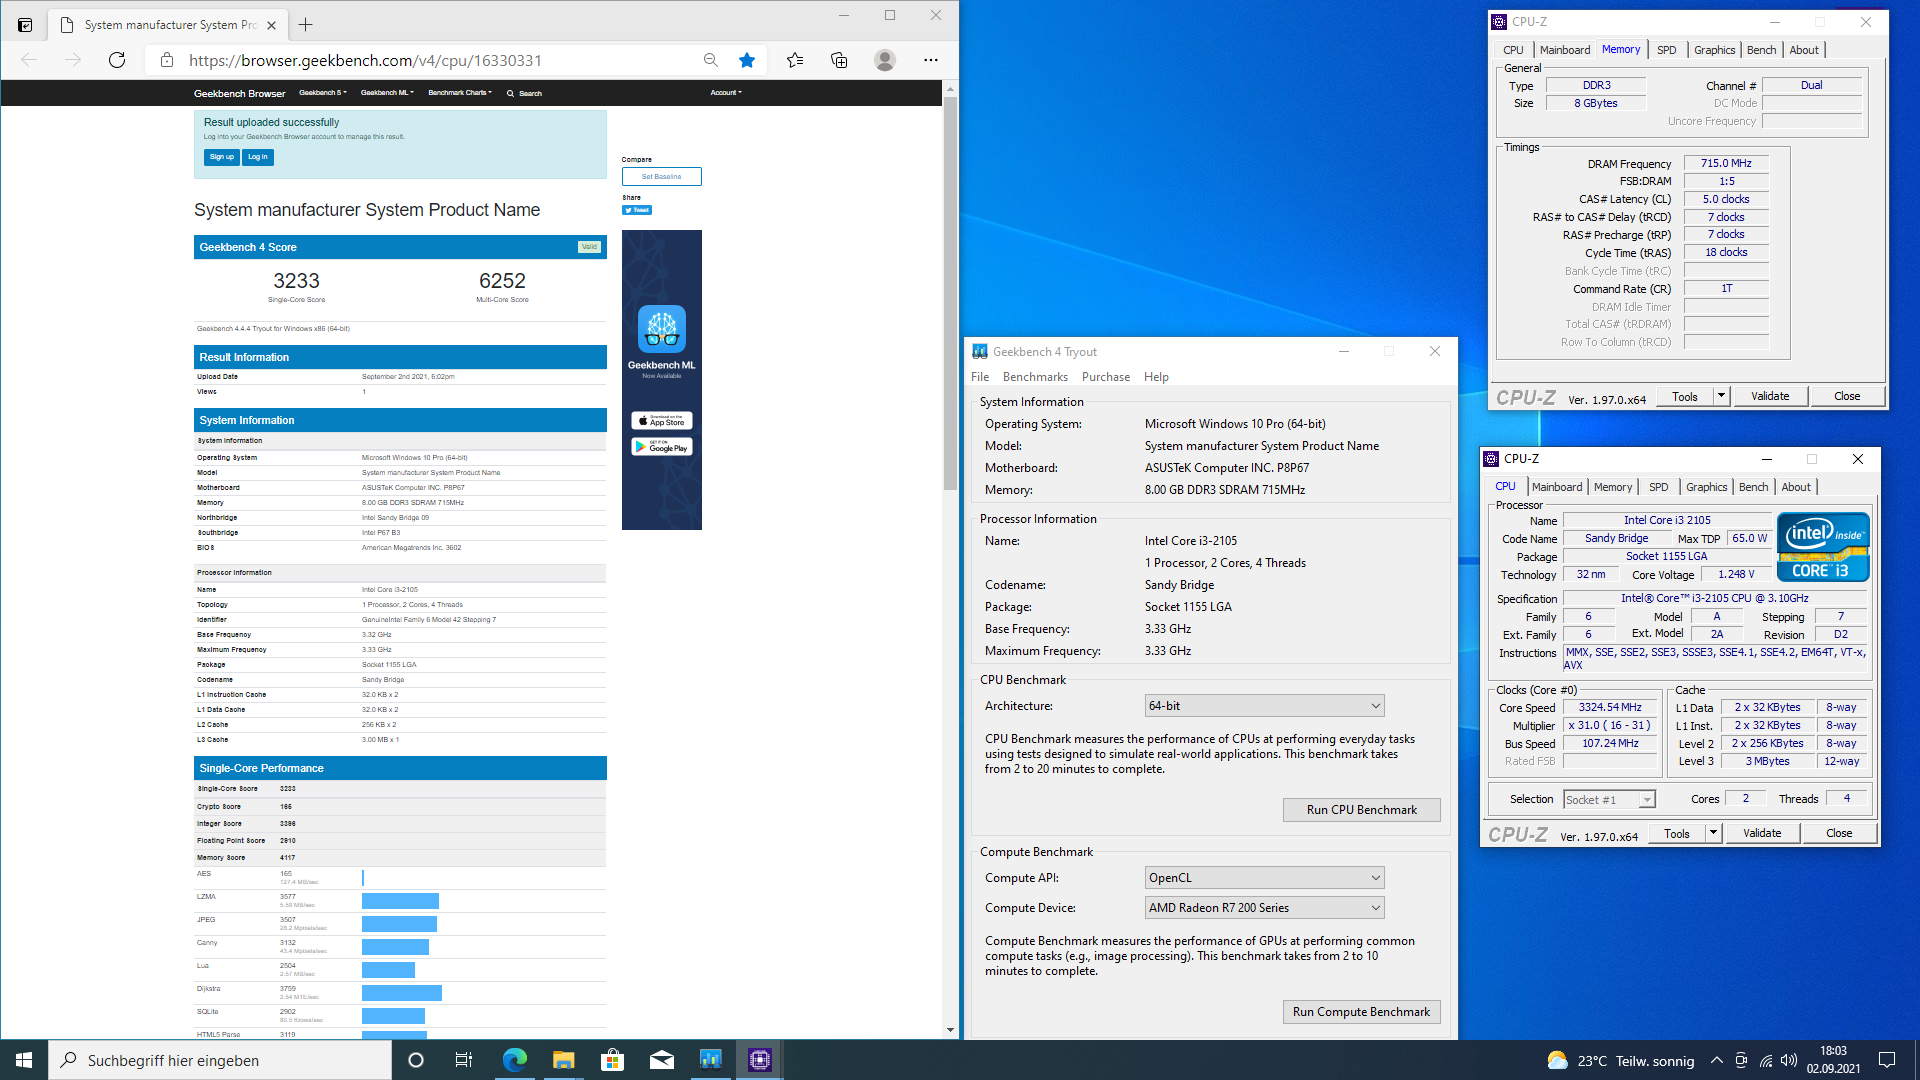Expand the Geekbench ML dropdown menu

tap(387, 93)
